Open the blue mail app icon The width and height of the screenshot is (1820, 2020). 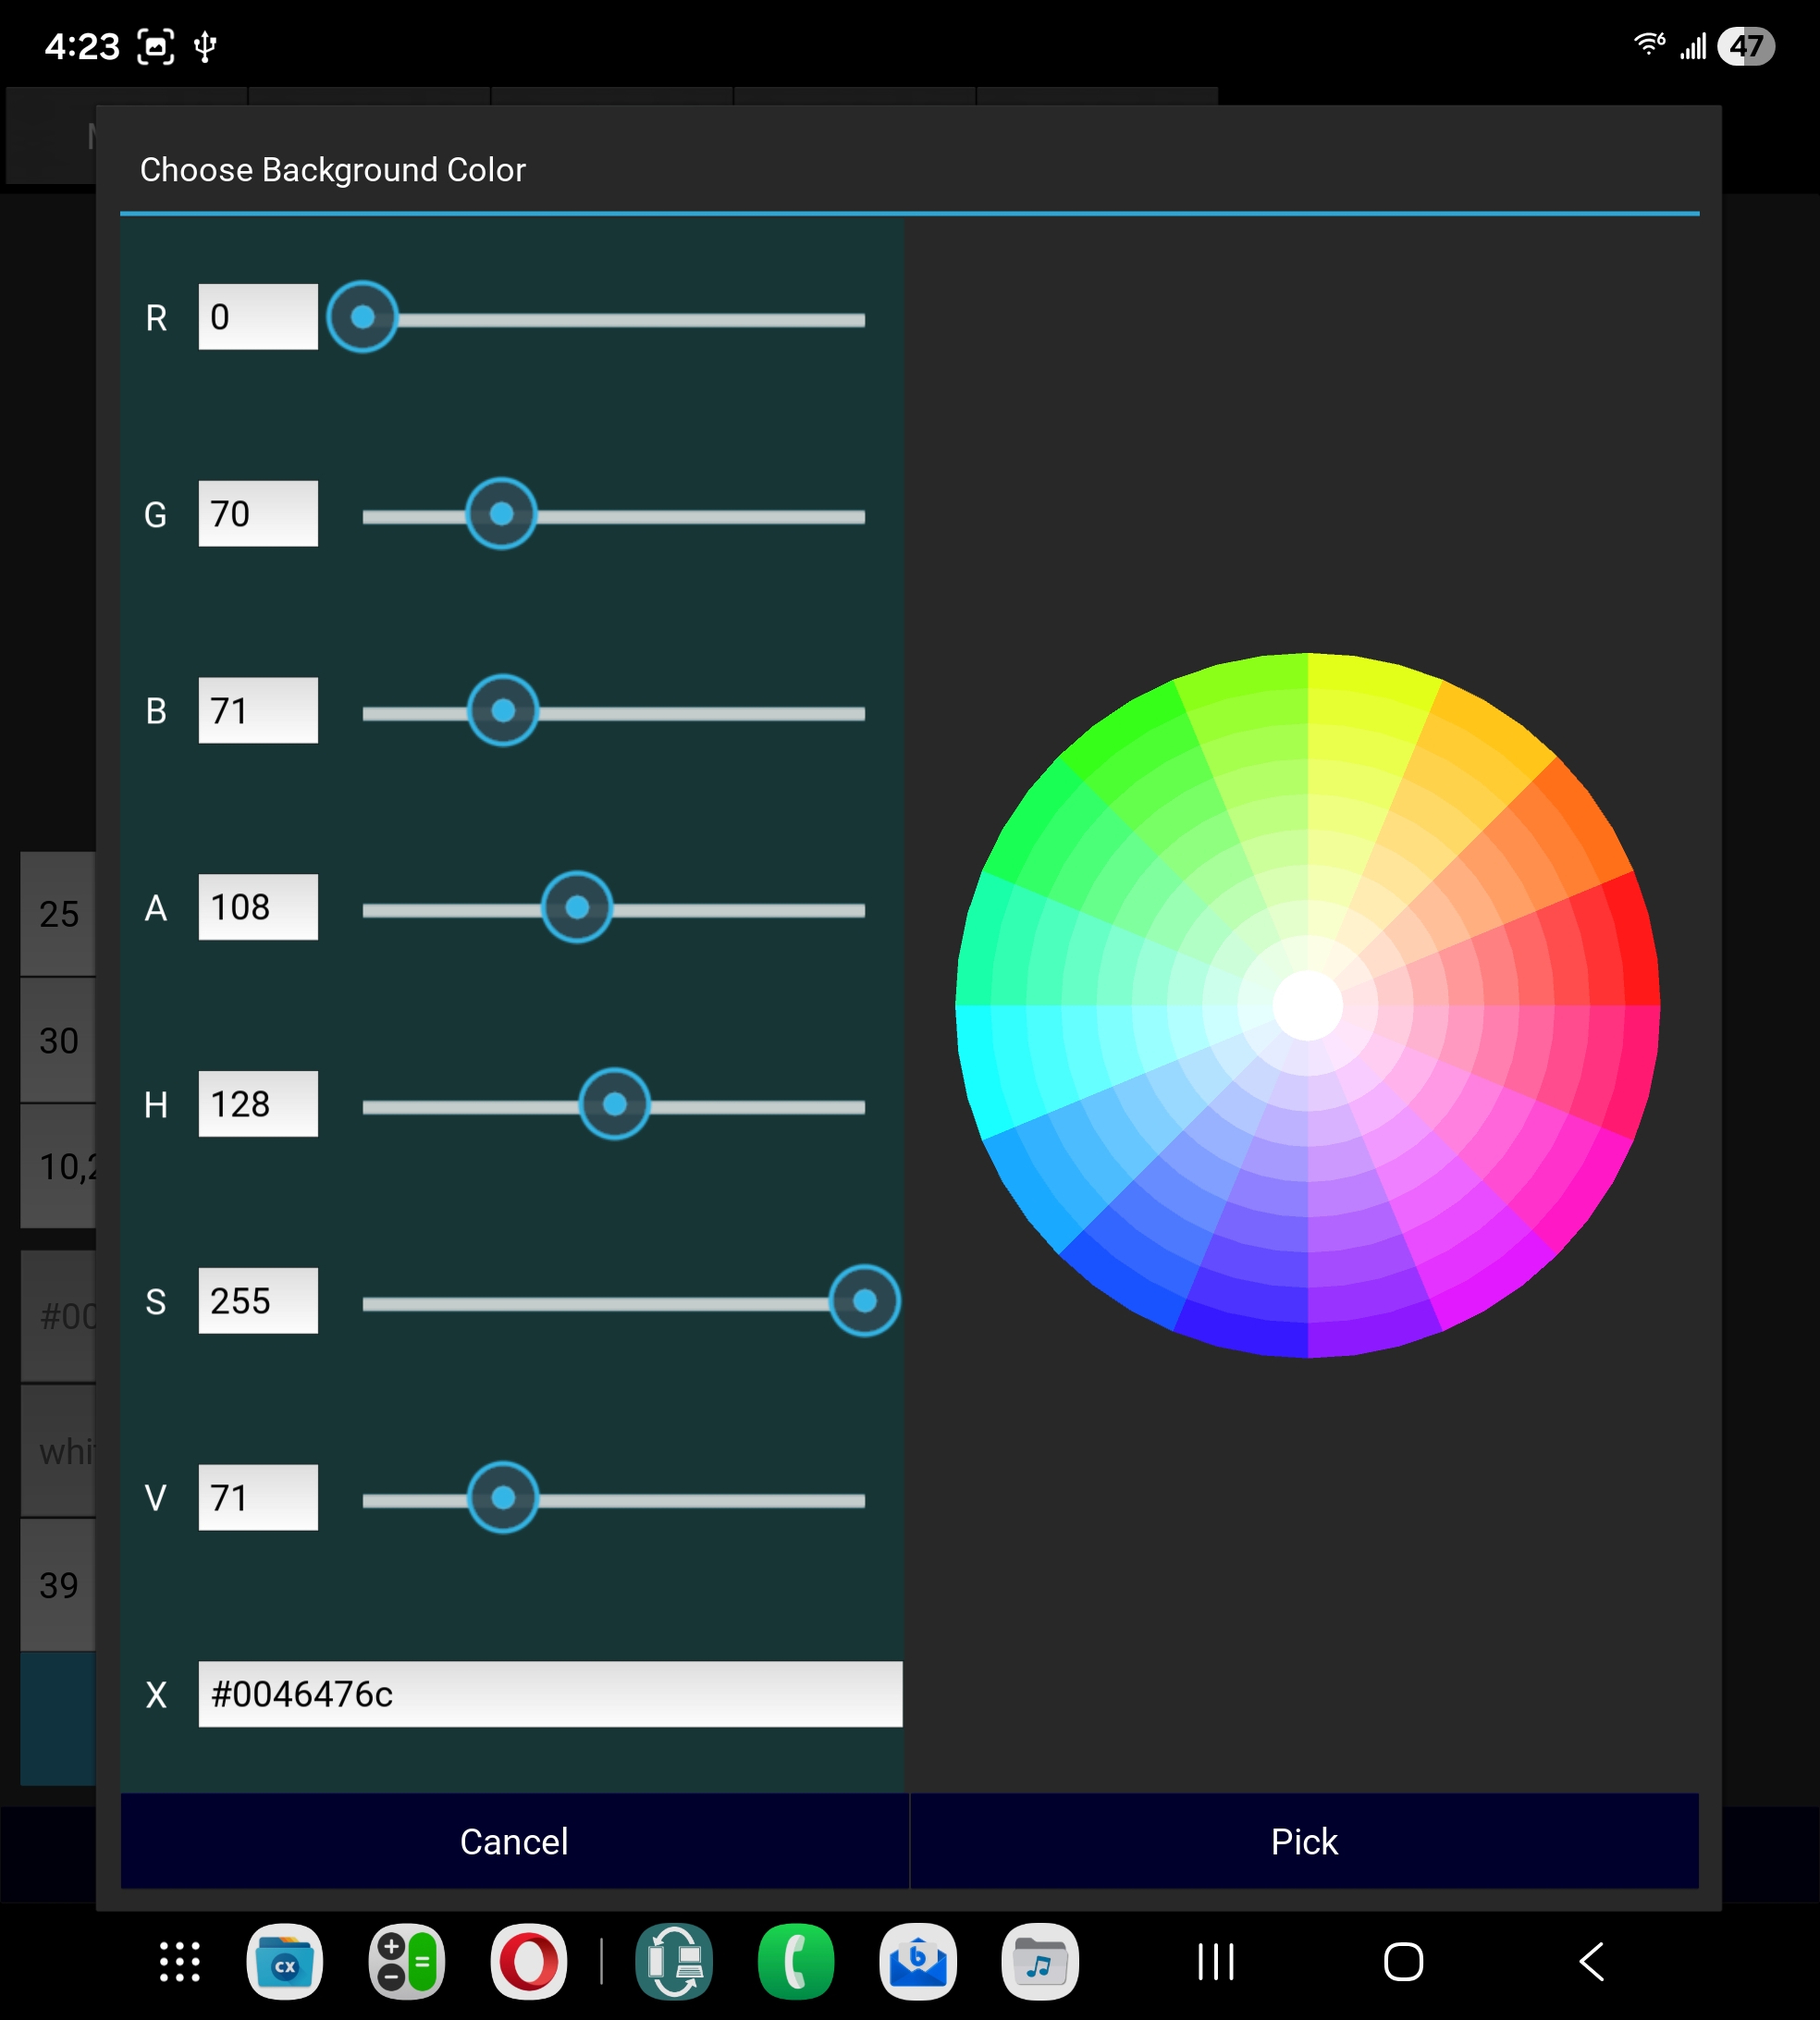tap(918, 1962)
